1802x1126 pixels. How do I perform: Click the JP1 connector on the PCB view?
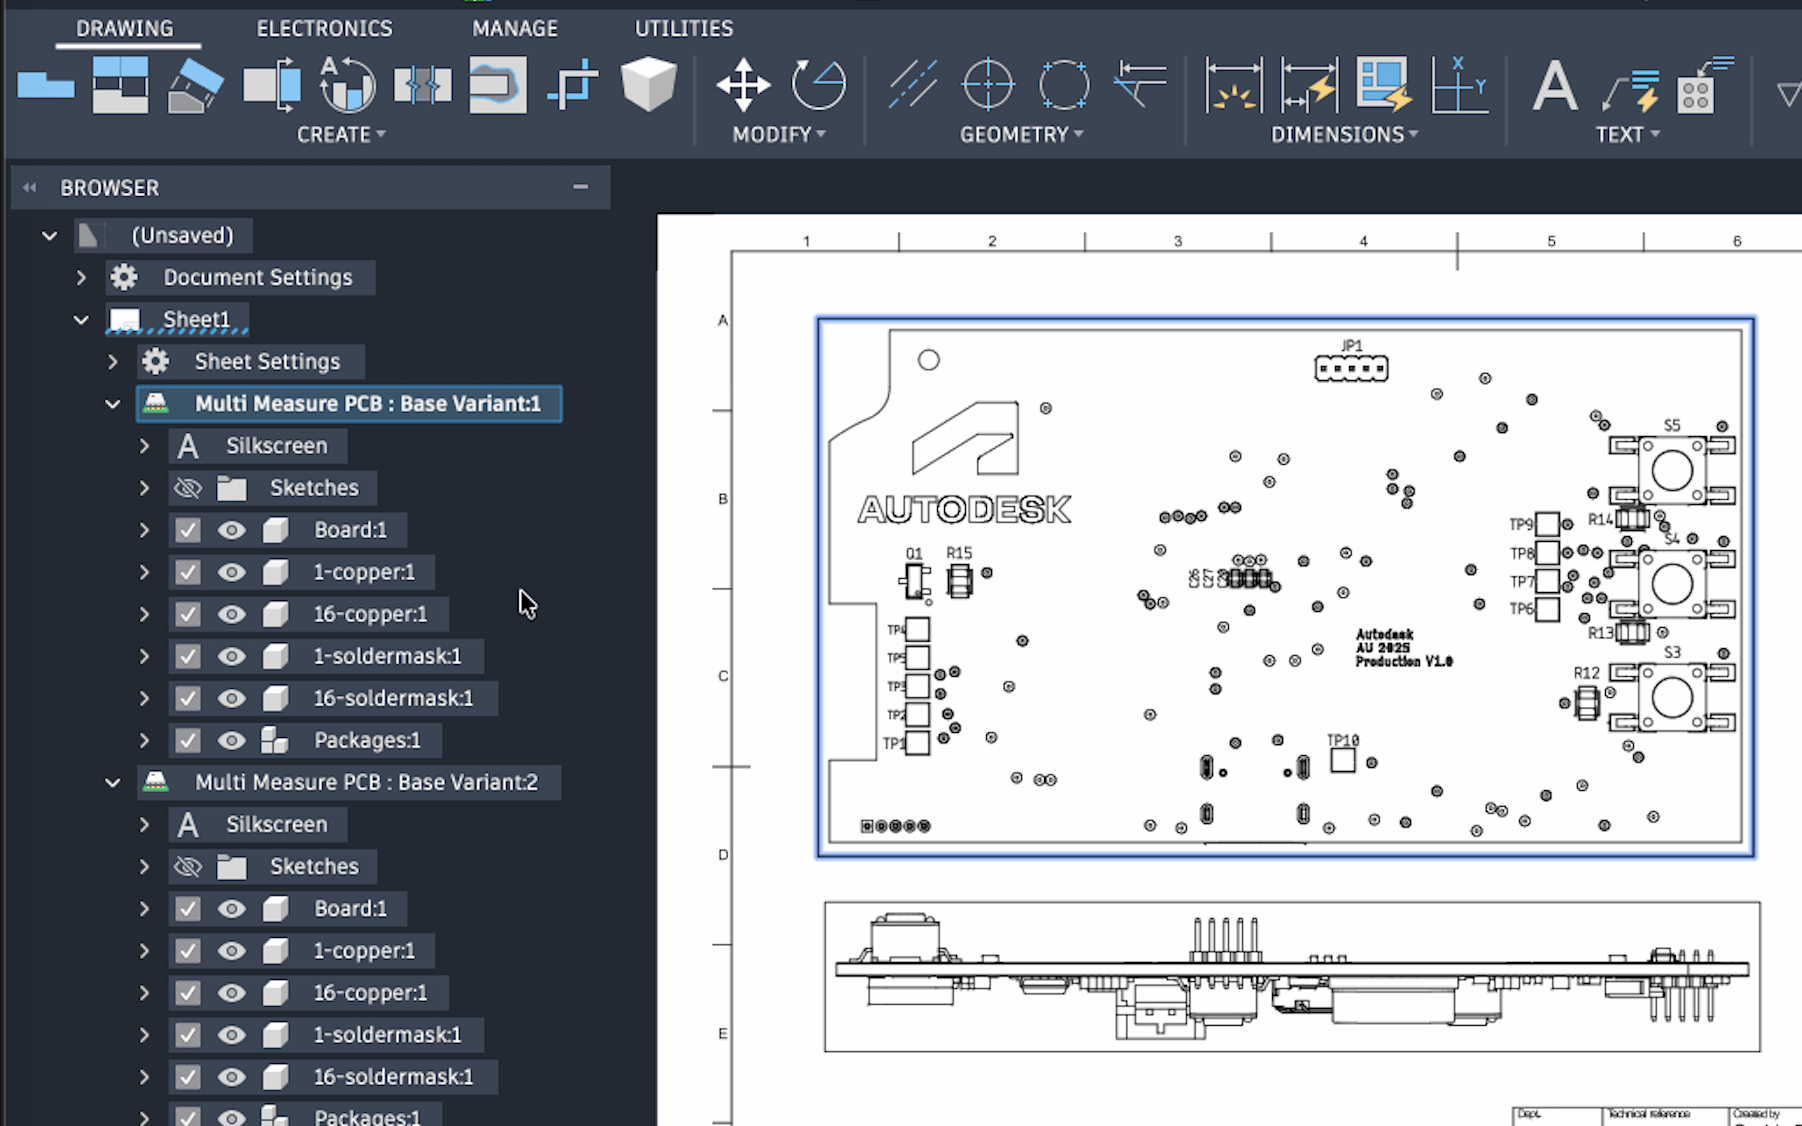[x=1351, y=368]
